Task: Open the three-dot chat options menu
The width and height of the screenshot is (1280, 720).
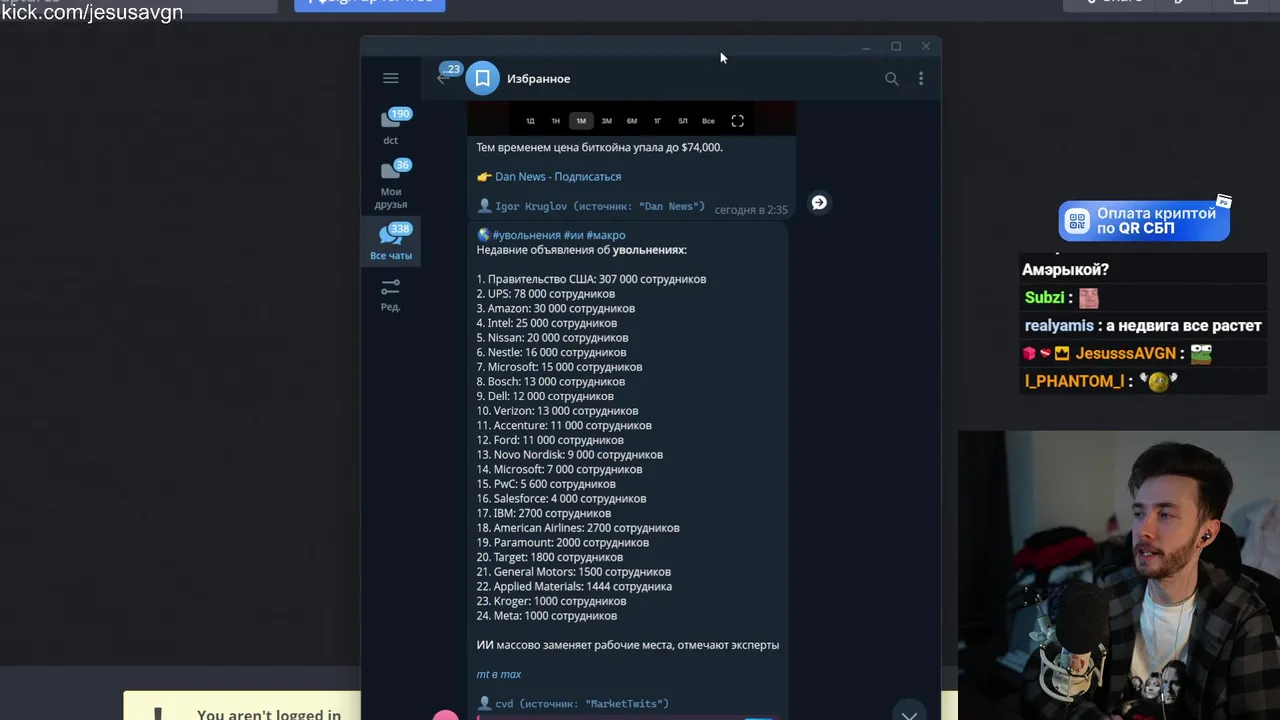Action: click(x=921, y=78)
